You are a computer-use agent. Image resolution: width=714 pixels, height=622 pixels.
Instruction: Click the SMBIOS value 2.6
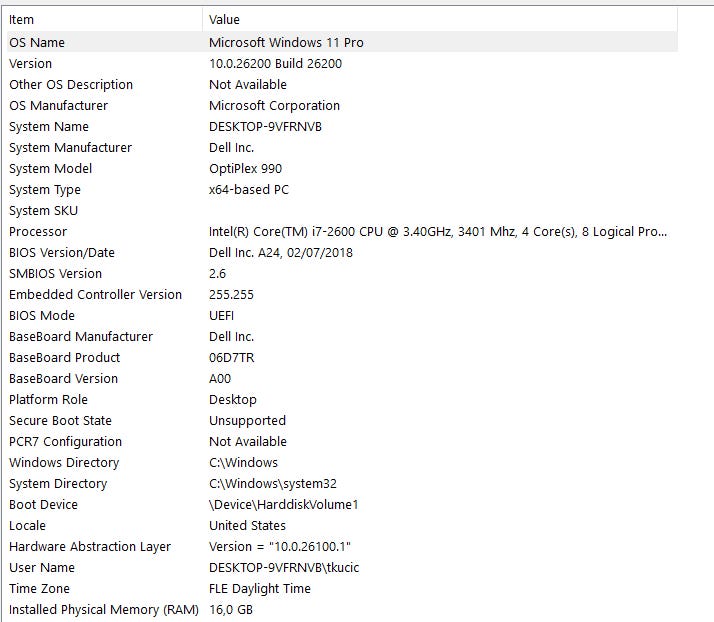tap(217, 274)
